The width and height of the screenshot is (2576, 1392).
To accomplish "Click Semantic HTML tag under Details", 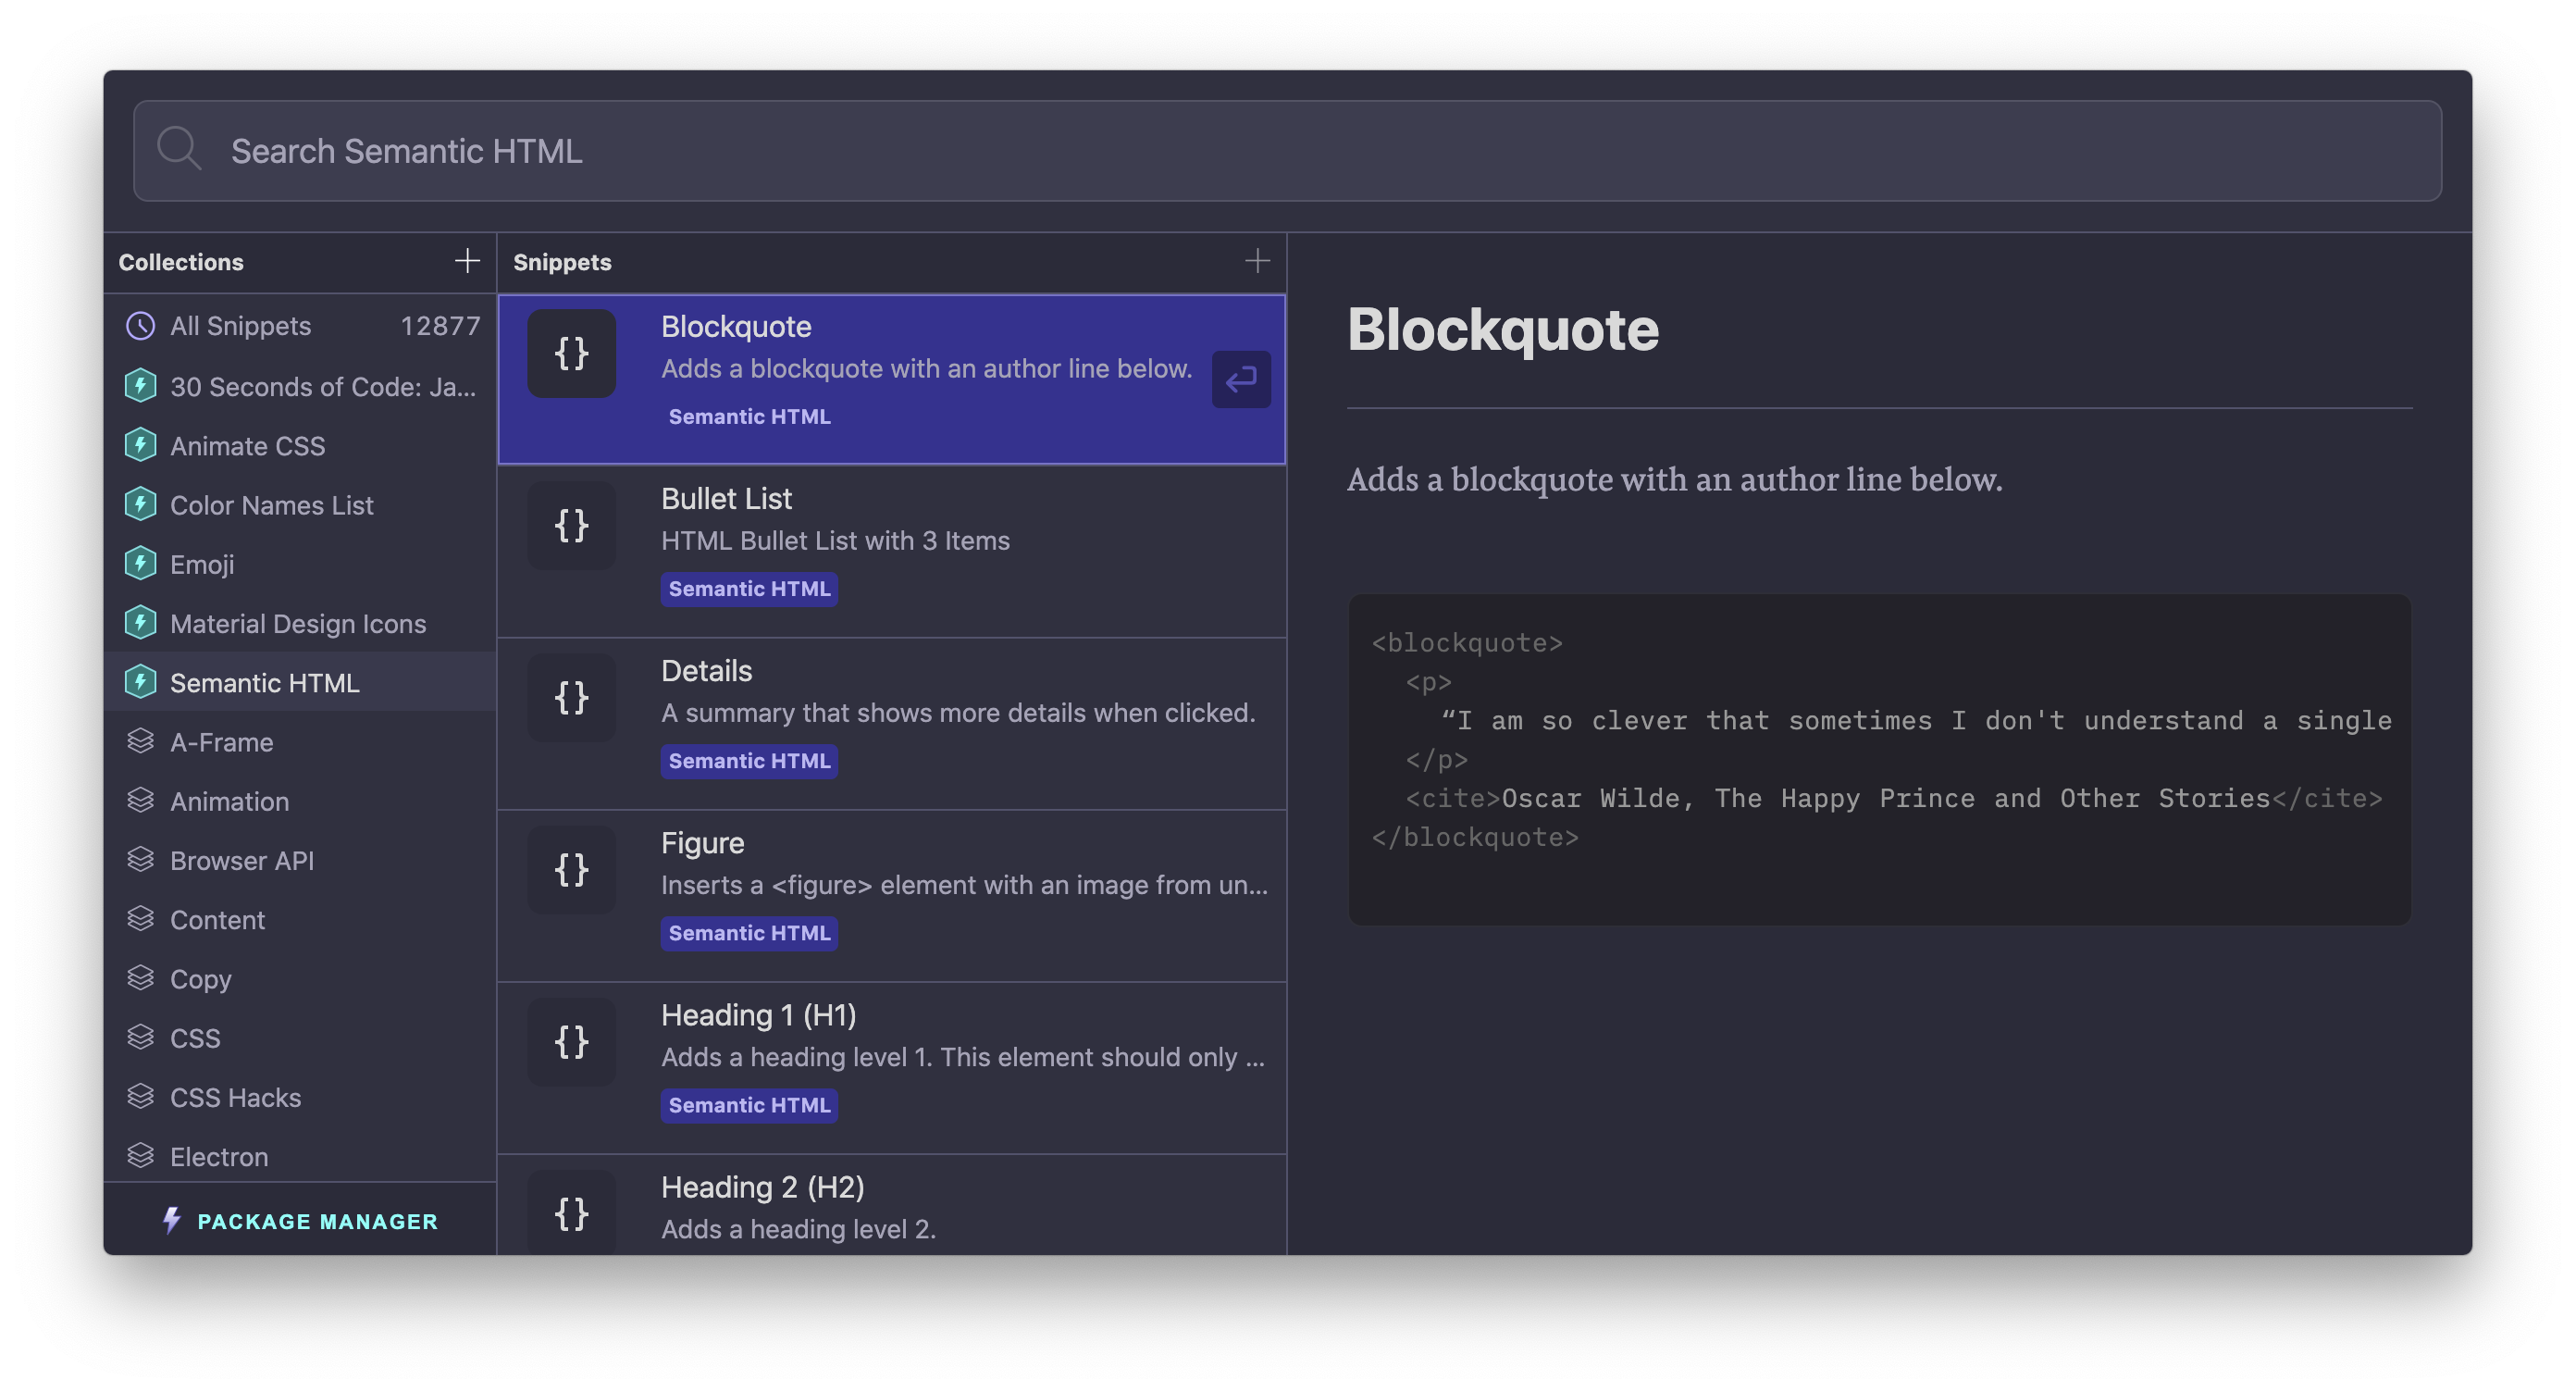I will click(x=749, y=761).
